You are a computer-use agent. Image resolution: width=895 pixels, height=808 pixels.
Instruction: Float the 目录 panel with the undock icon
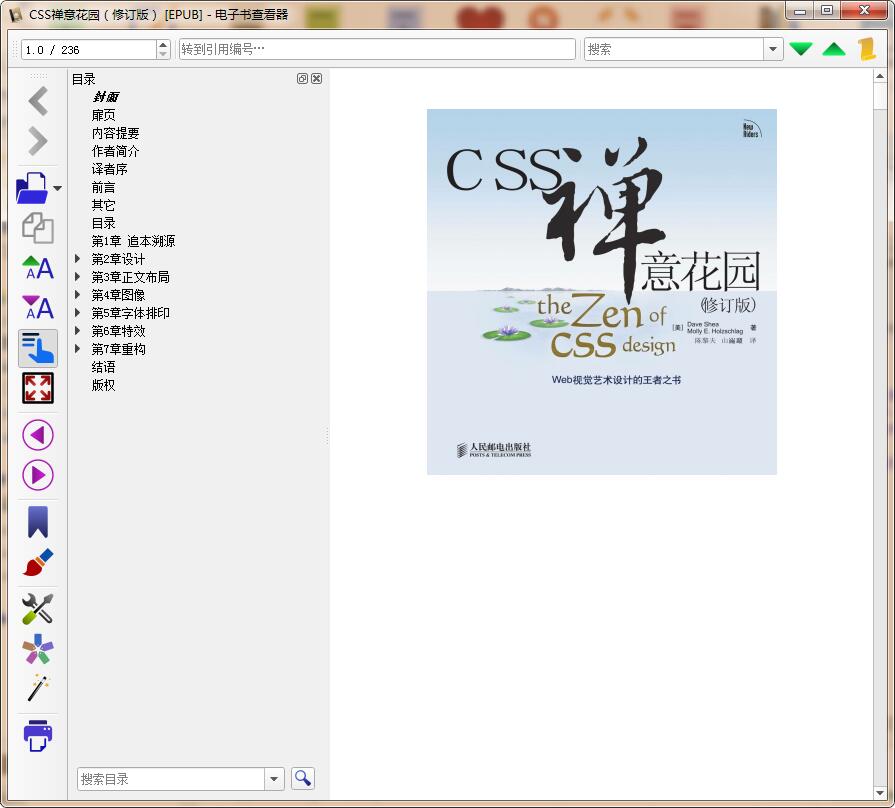[x=302, y=79]
